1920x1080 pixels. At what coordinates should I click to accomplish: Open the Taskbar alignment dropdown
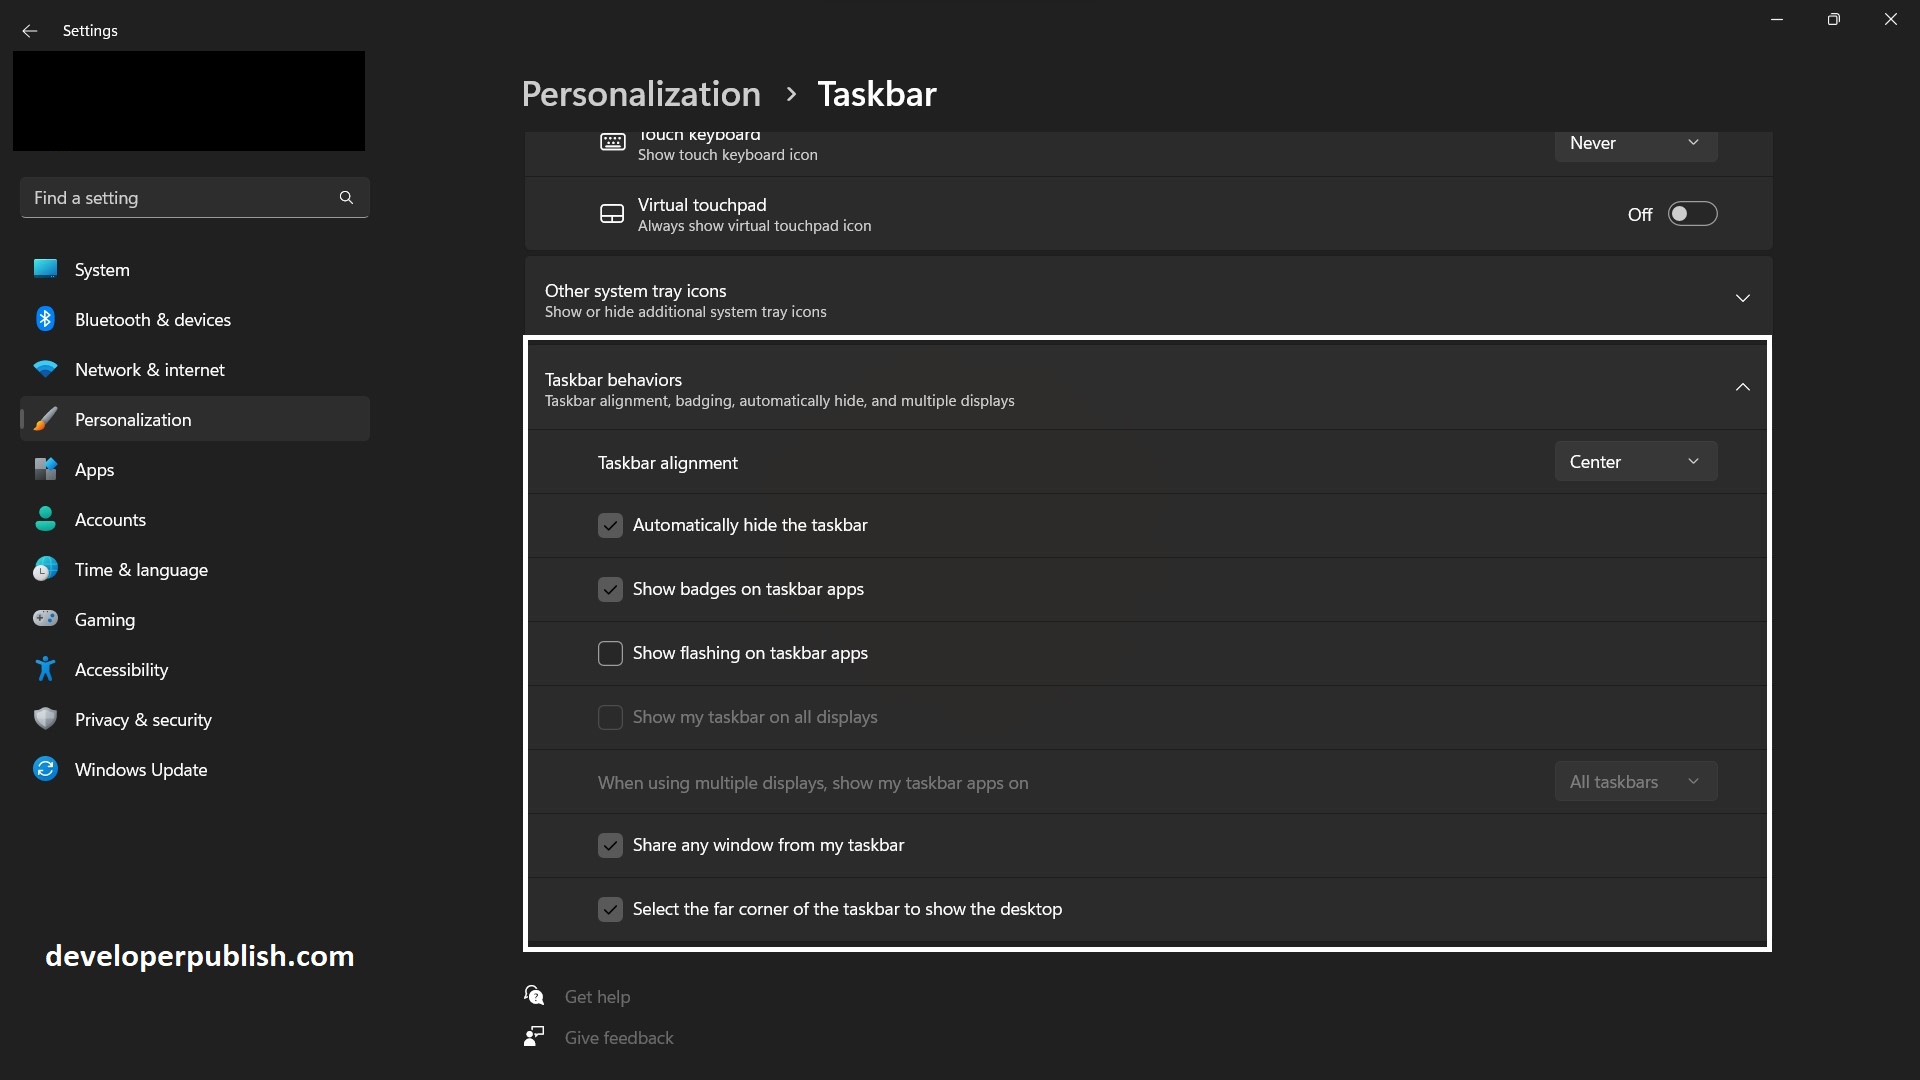coord(1635,461)
